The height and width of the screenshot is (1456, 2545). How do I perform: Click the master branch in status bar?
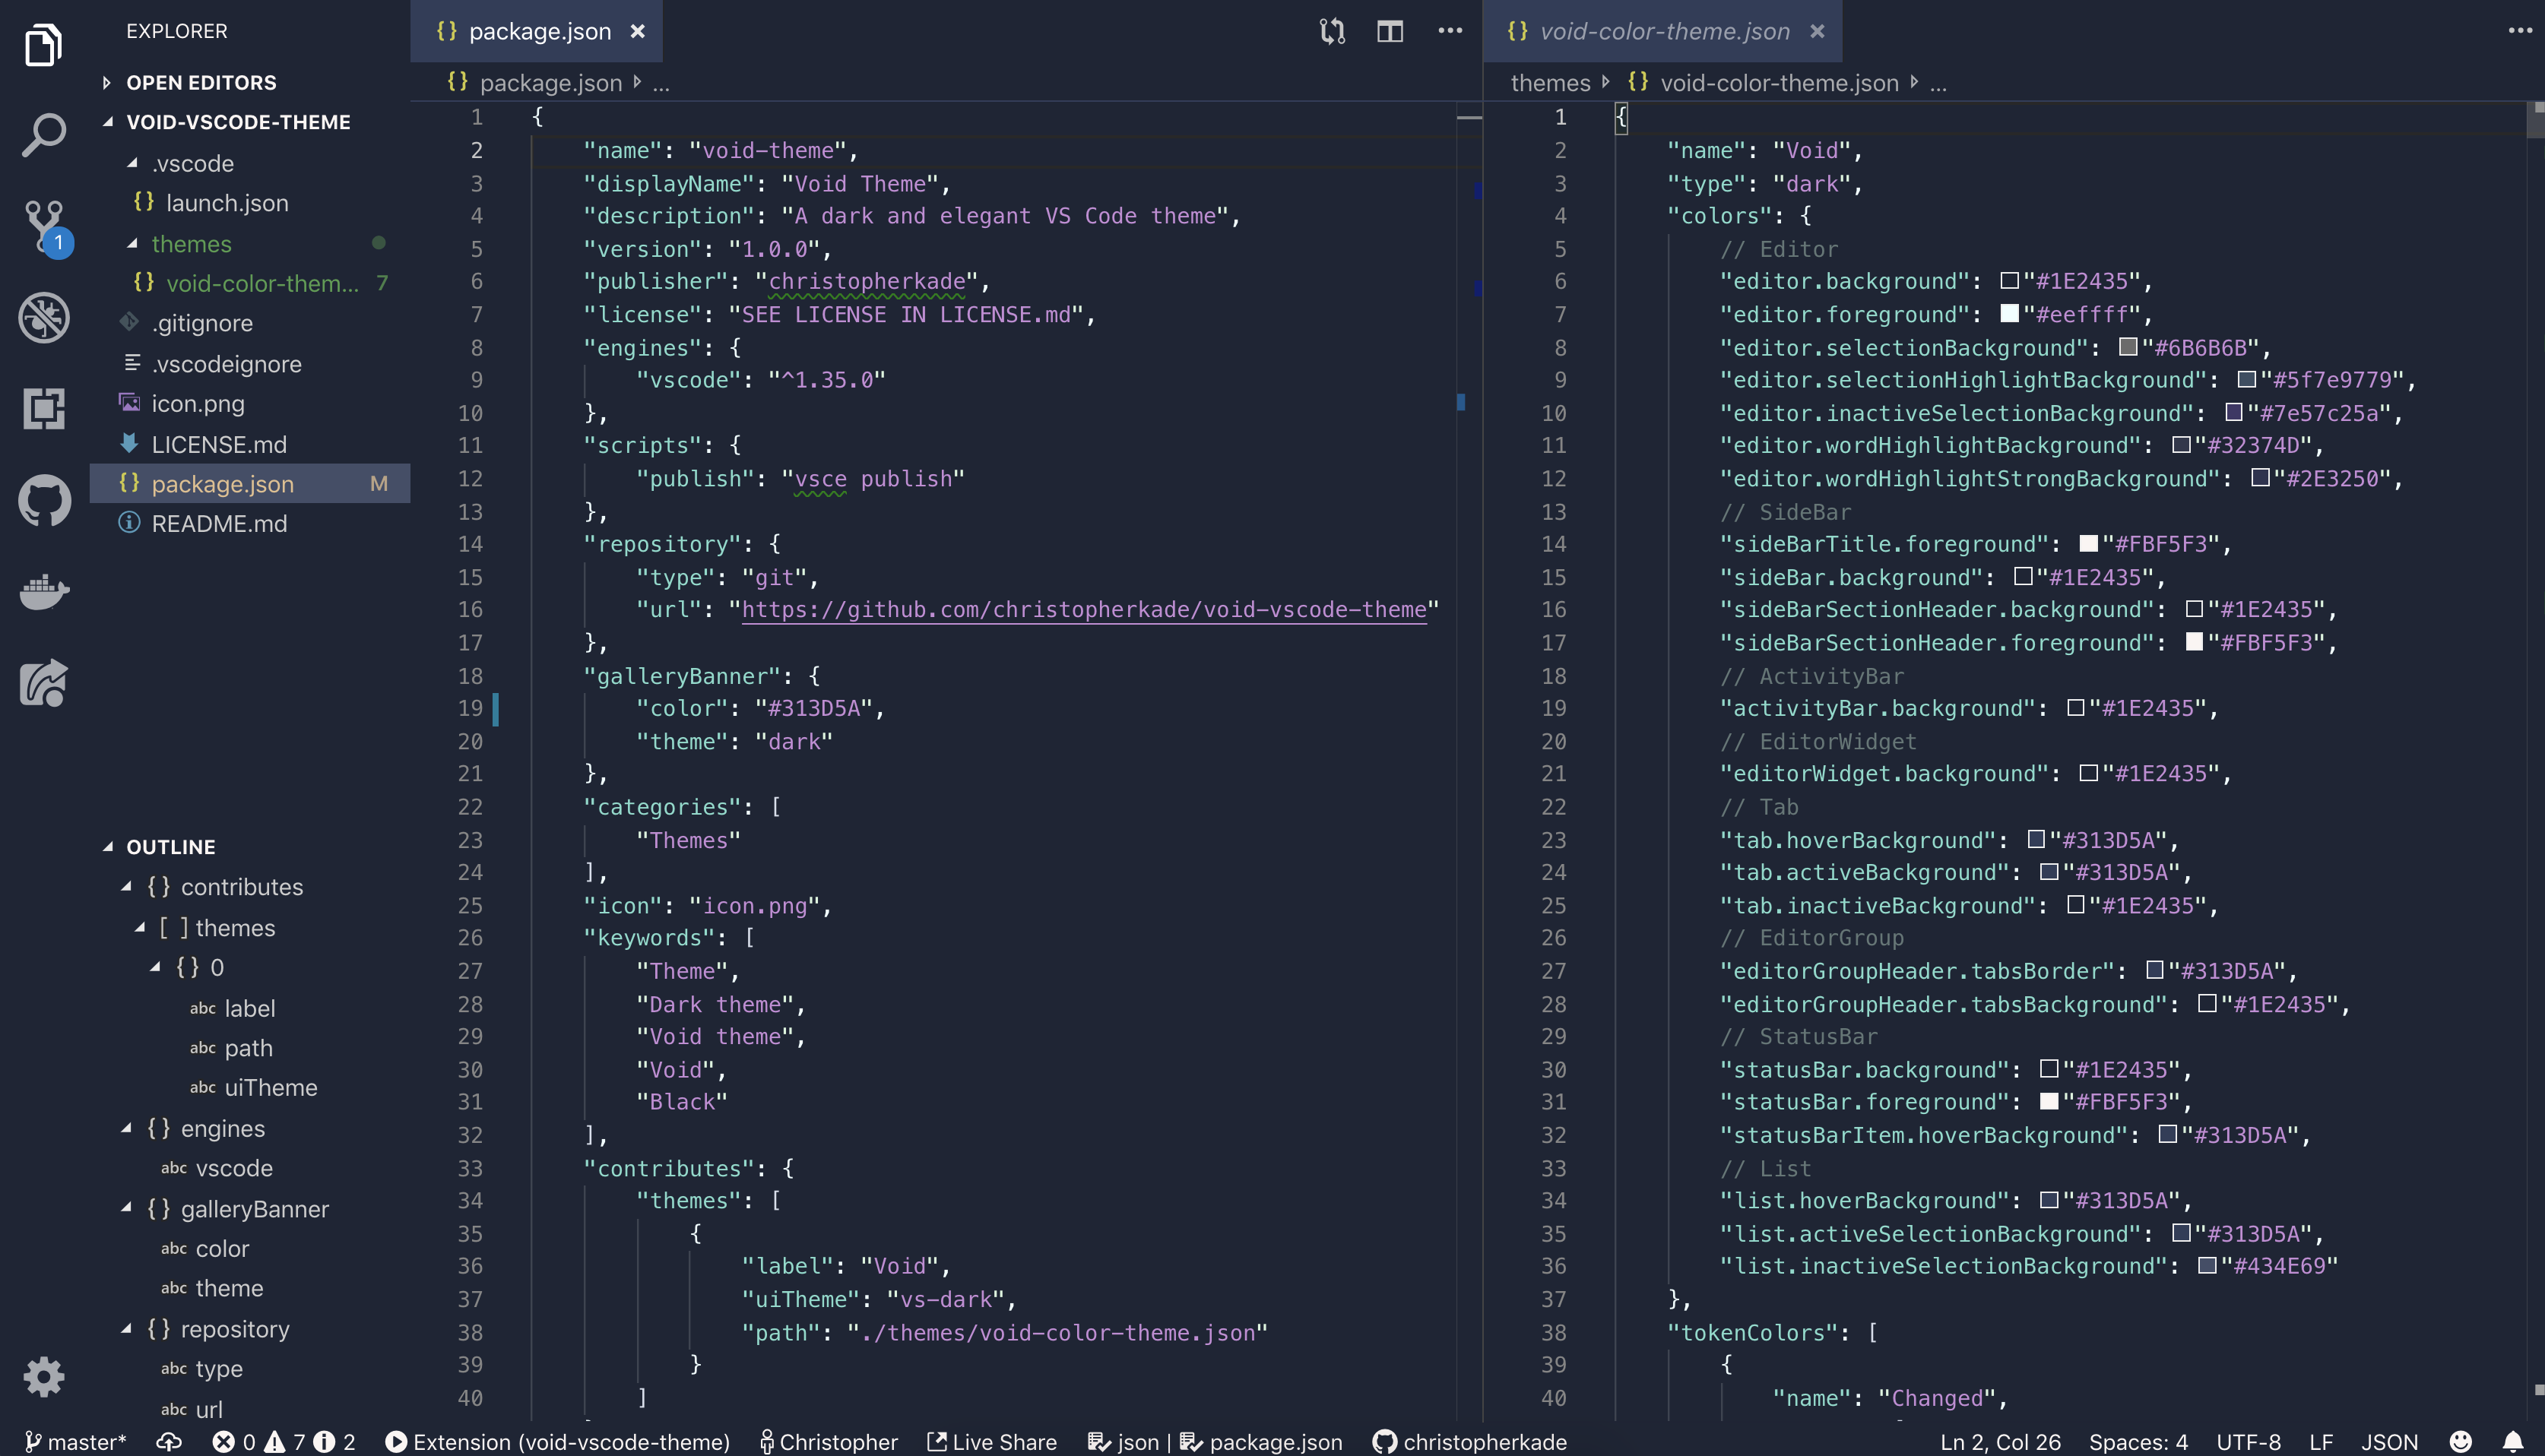(76, 1441)
